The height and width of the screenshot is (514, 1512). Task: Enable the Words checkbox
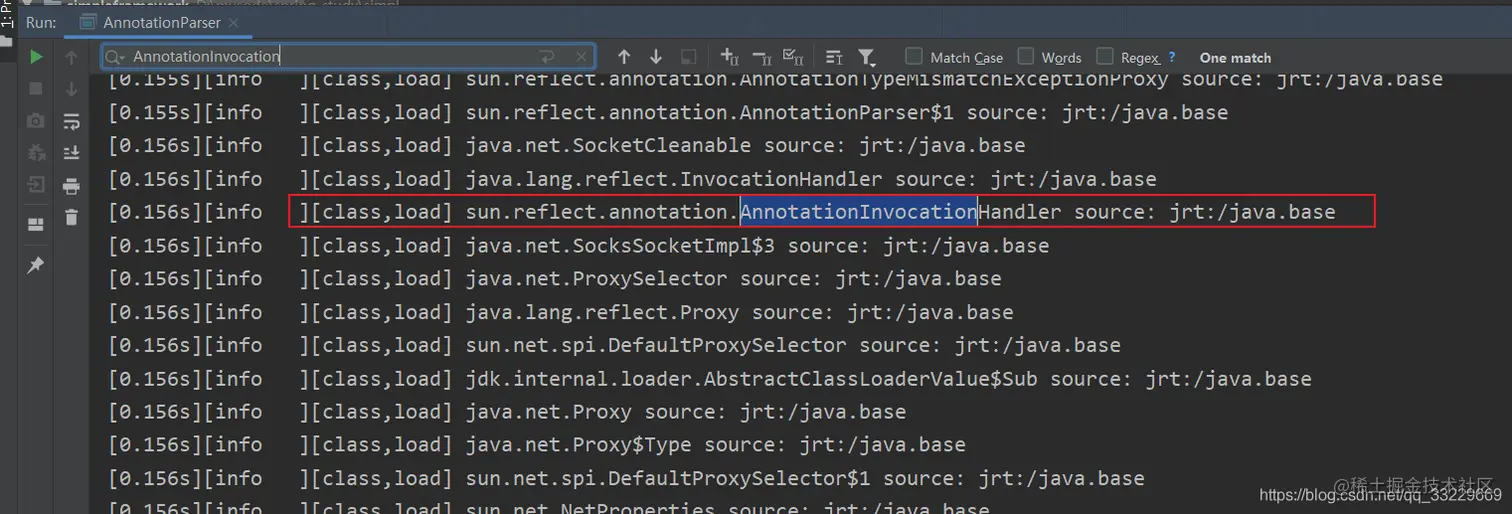pos(1026,56)
